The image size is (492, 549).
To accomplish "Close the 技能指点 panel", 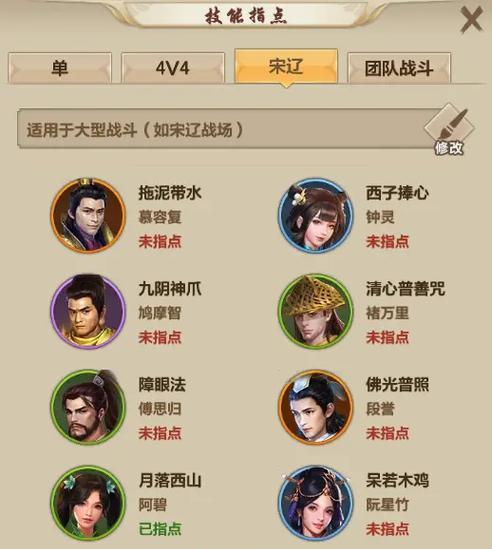I will pyautogui.click(x=471, y=20).
